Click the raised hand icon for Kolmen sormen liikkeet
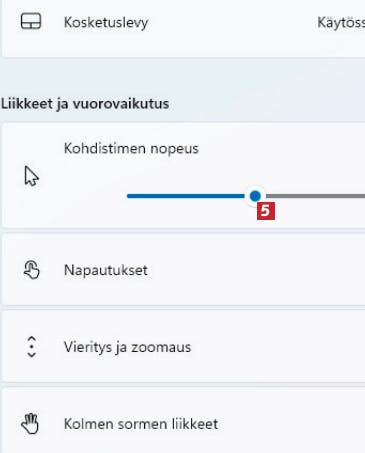This screenshot has height=453, width=365. 30,424
